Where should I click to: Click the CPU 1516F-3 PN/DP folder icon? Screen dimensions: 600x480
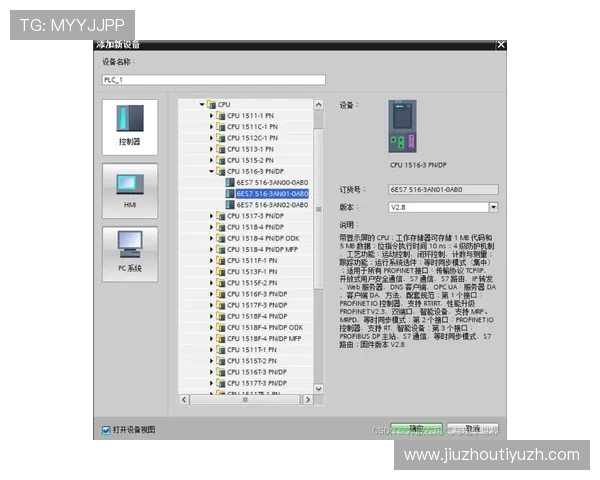(x=220, y=294)
